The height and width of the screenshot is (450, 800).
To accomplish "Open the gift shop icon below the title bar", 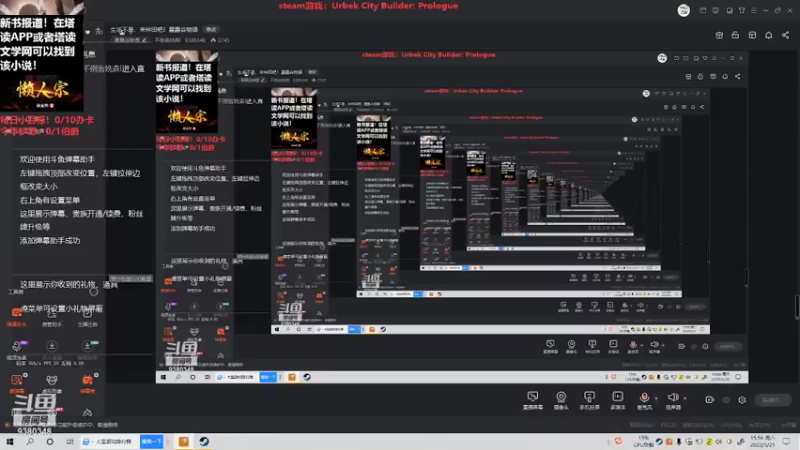I will pyautogui.click(x=719, y=35).
